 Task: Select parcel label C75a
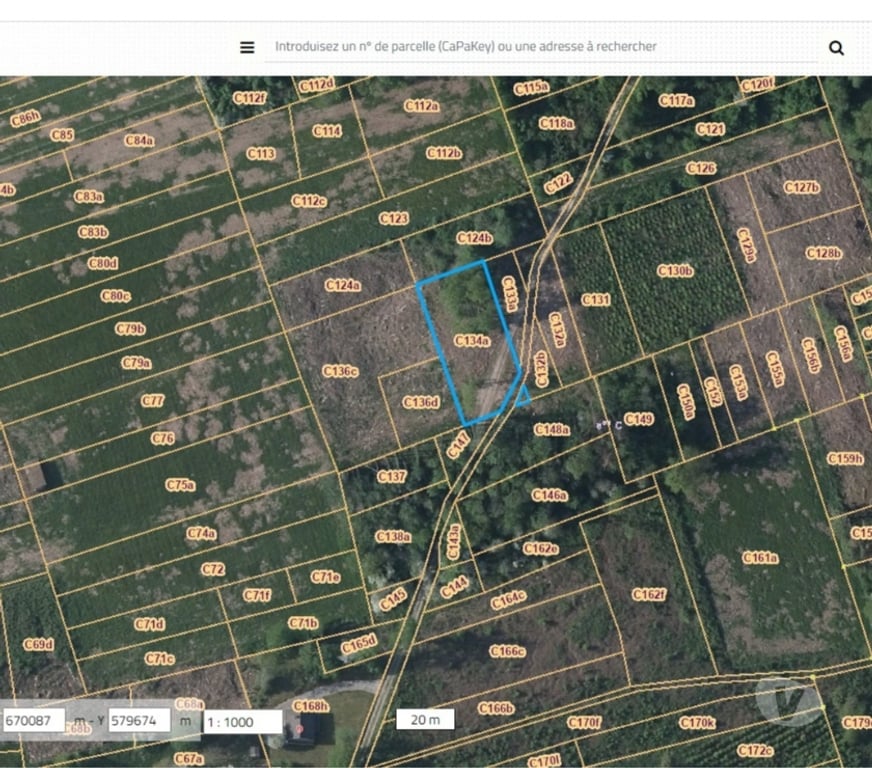pyautogui.click(x=180, y=485)
